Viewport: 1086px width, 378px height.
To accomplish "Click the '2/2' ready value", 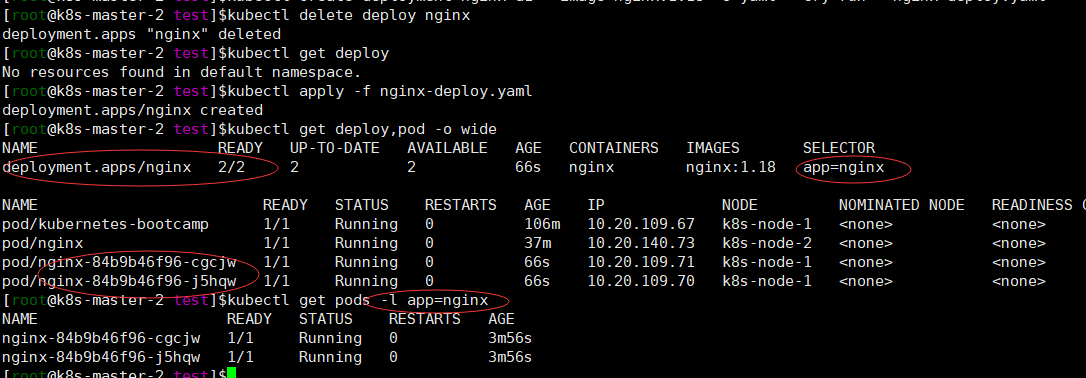I will pos(231,168).
